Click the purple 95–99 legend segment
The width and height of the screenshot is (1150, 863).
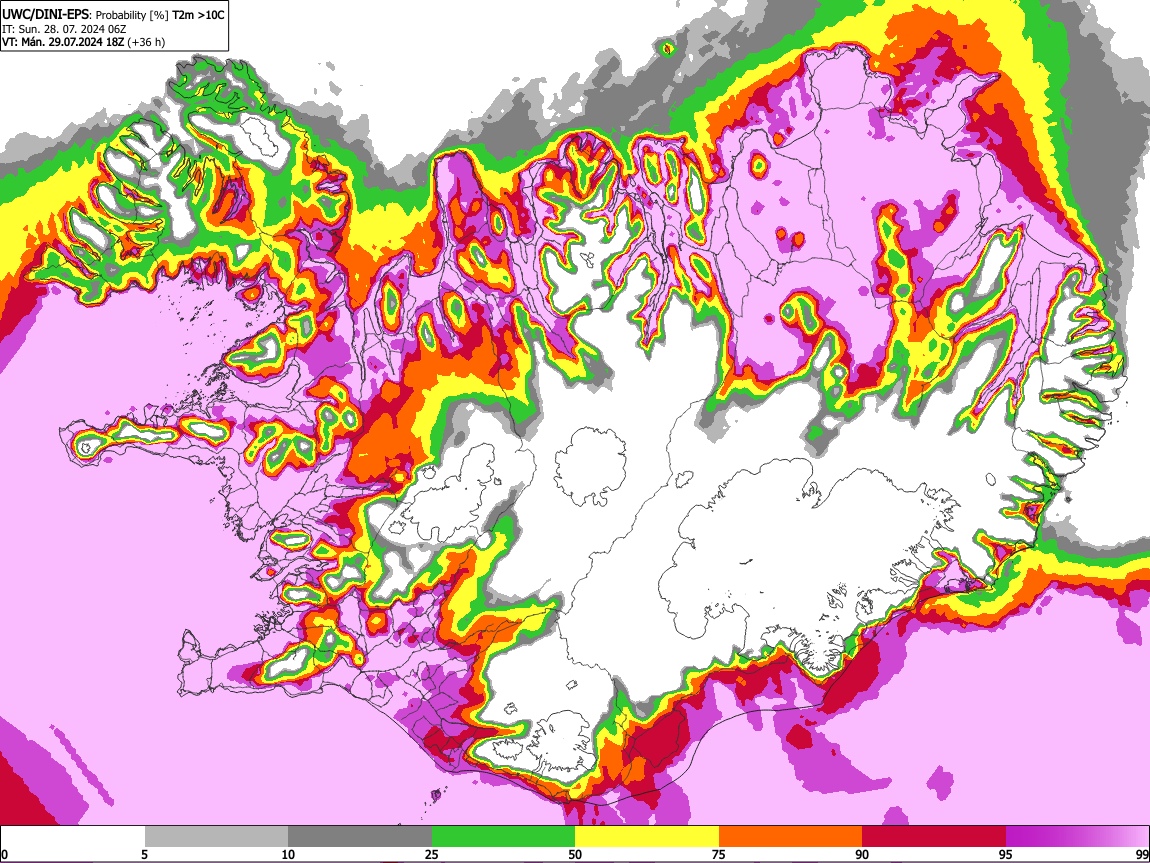1077,836
